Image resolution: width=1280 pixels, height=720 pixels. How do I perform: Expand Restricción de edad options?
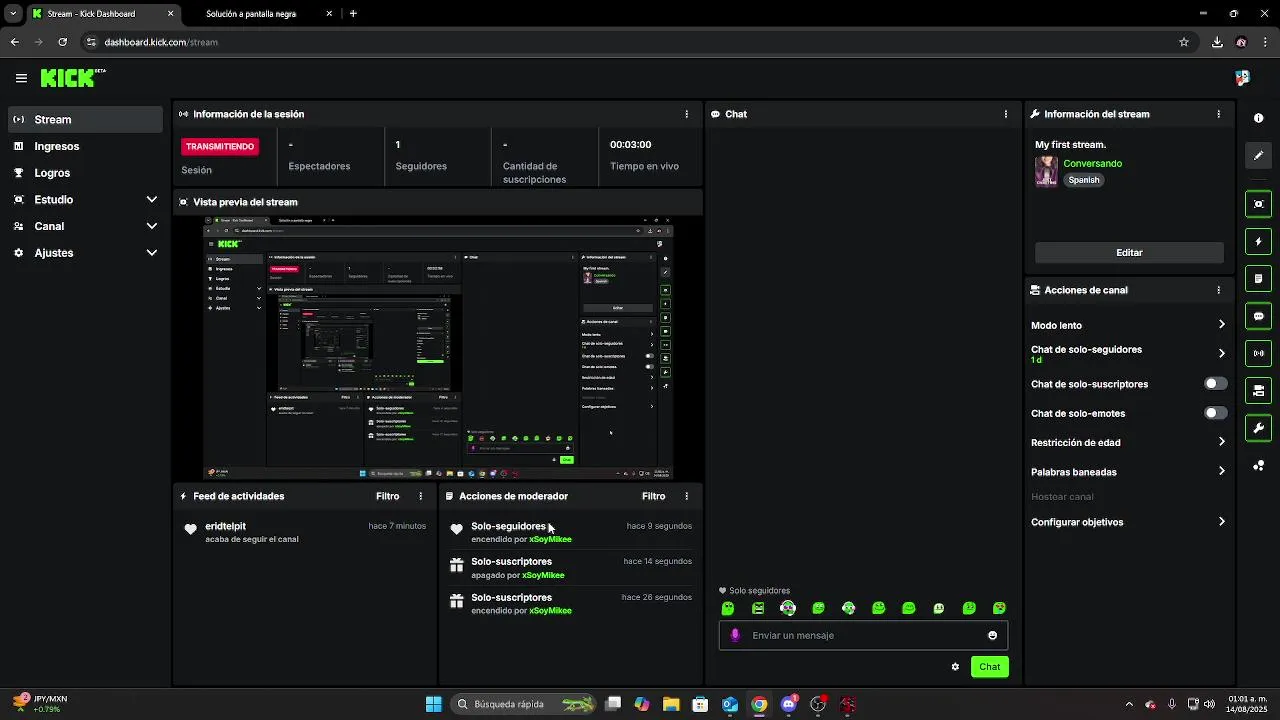pyautogui.click(x=1221, y=442)
